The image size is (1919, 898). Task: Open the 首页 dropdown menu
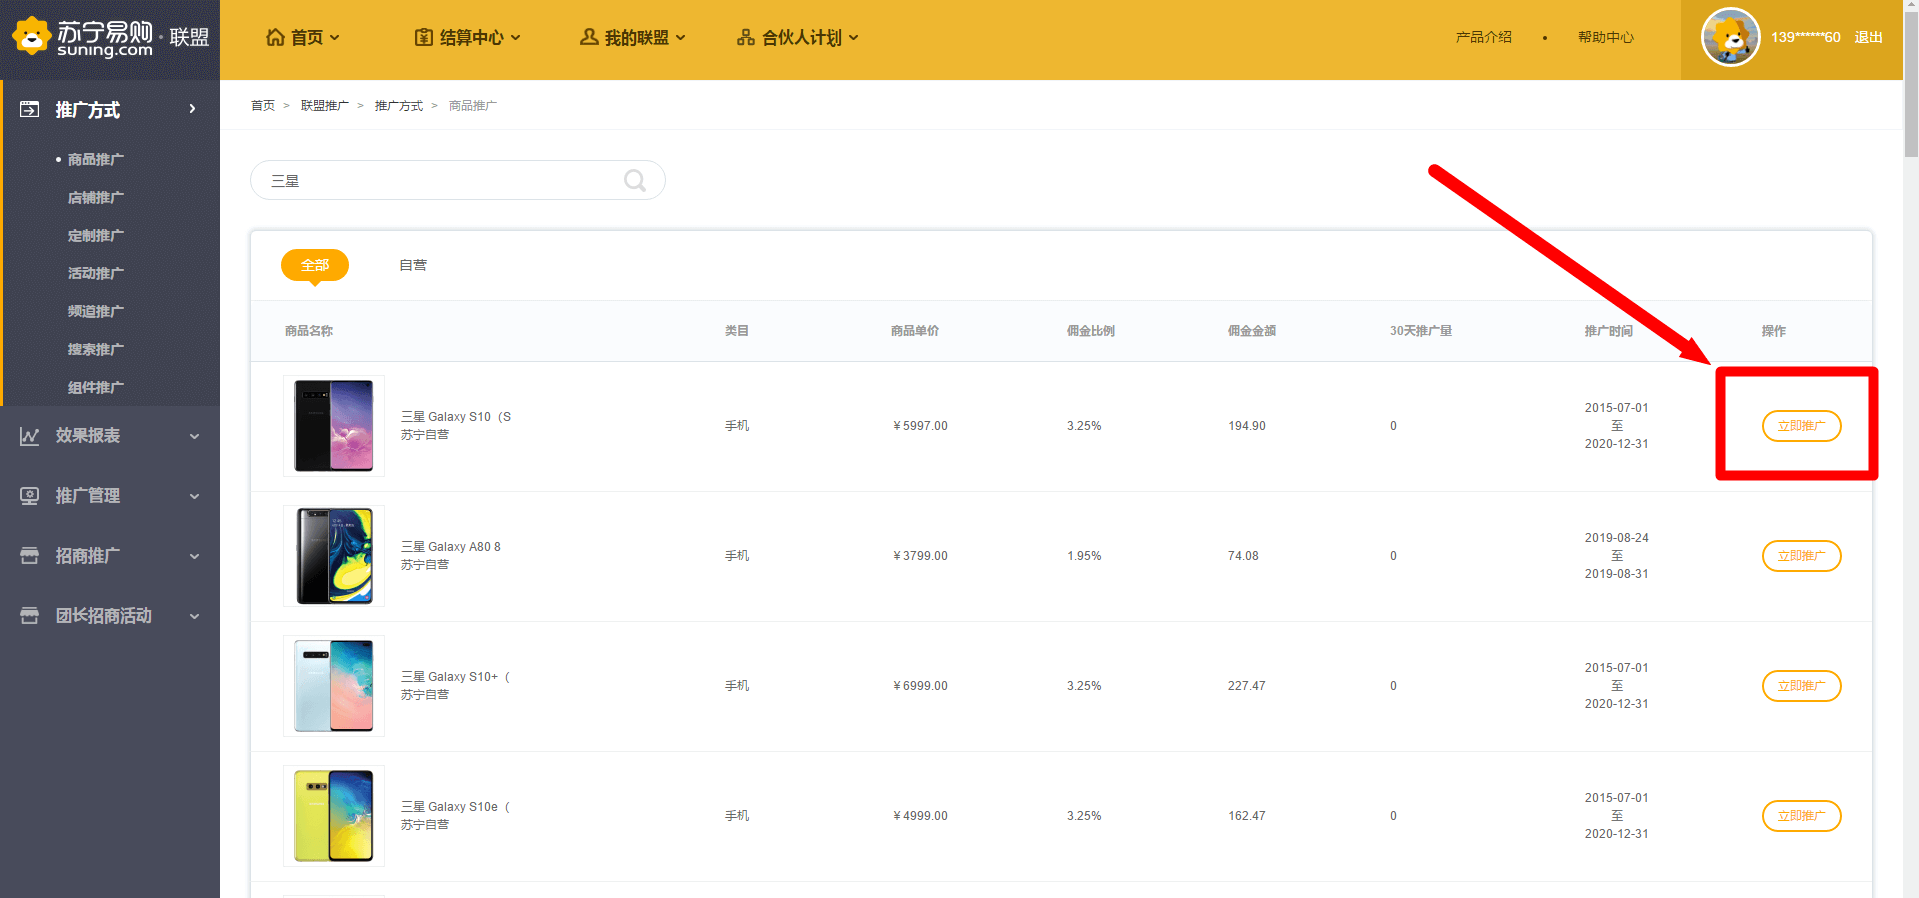303,37
